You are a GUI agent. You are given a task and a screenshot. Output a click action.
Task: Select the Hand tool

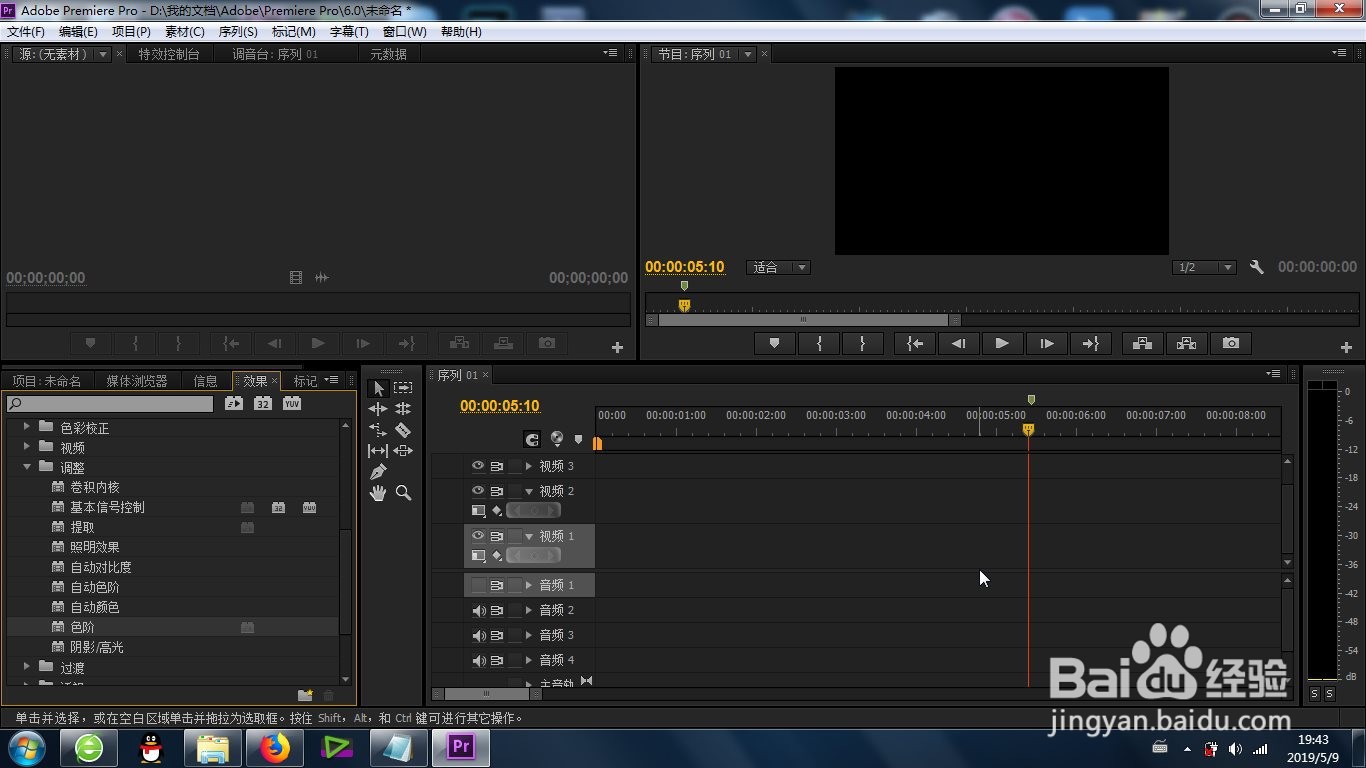378,493
